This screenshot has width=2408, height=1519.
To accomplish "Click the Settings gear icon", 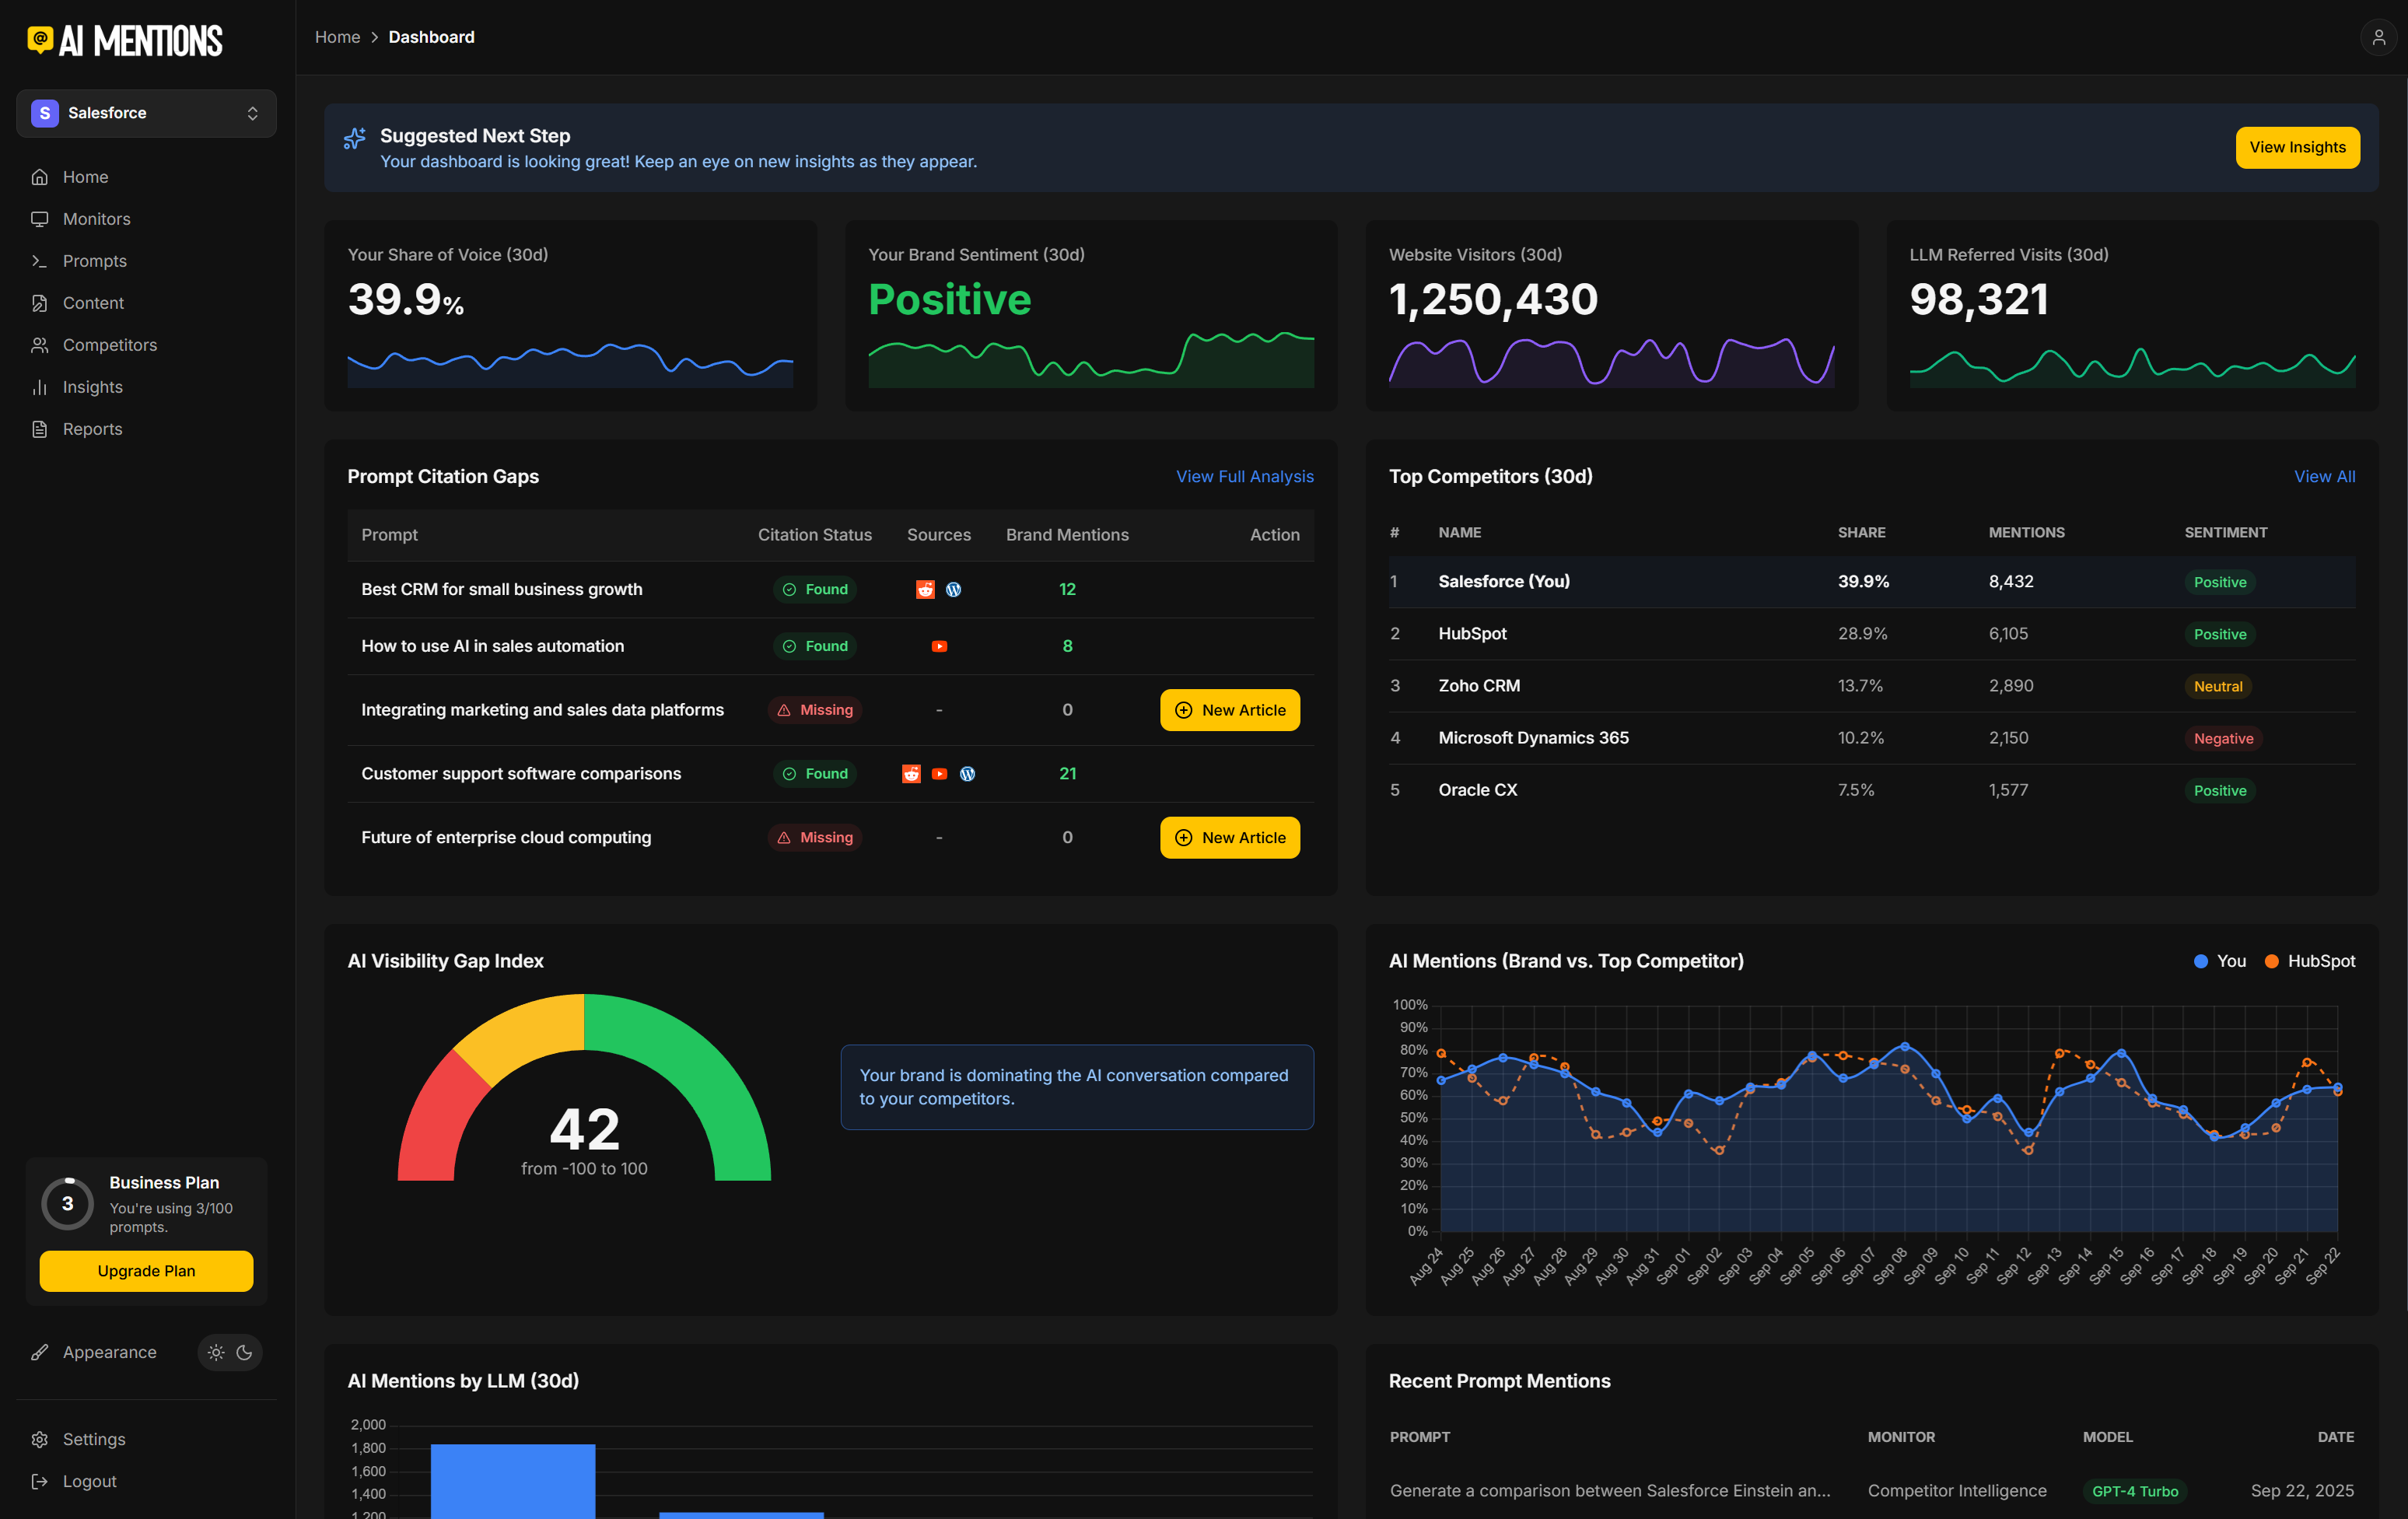I will pyautogui.click(x=40, y=1439).
